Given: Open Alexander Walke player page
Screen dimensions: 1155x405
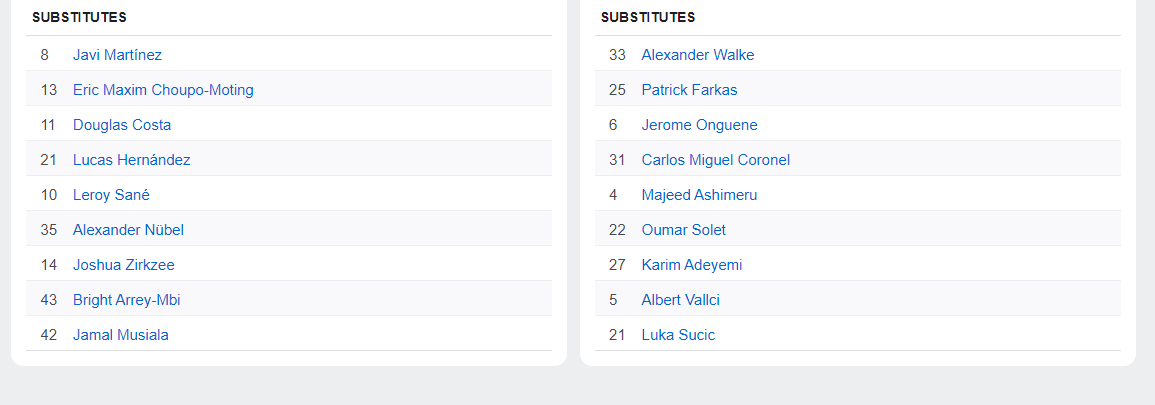Looking at the screenshot, I should (x=697, y=55).
